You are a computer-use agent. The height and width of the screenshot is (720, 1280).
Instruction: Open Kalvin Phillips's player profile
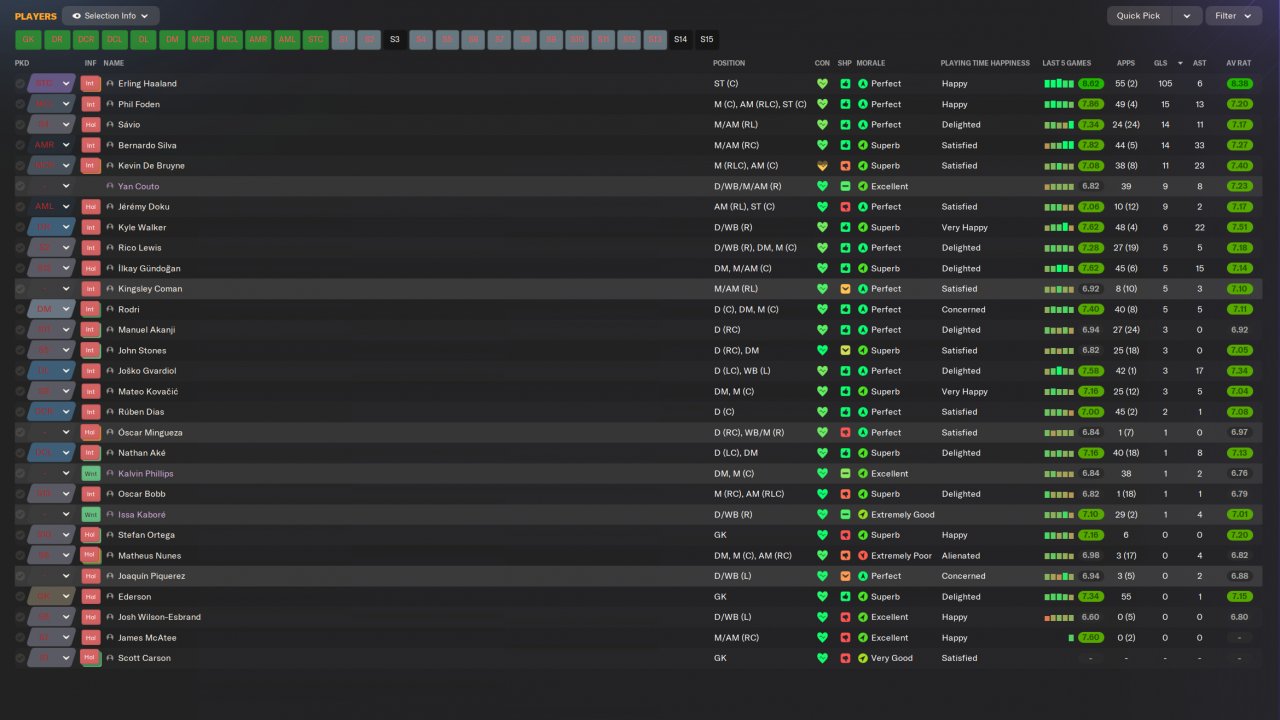(145, 474)
